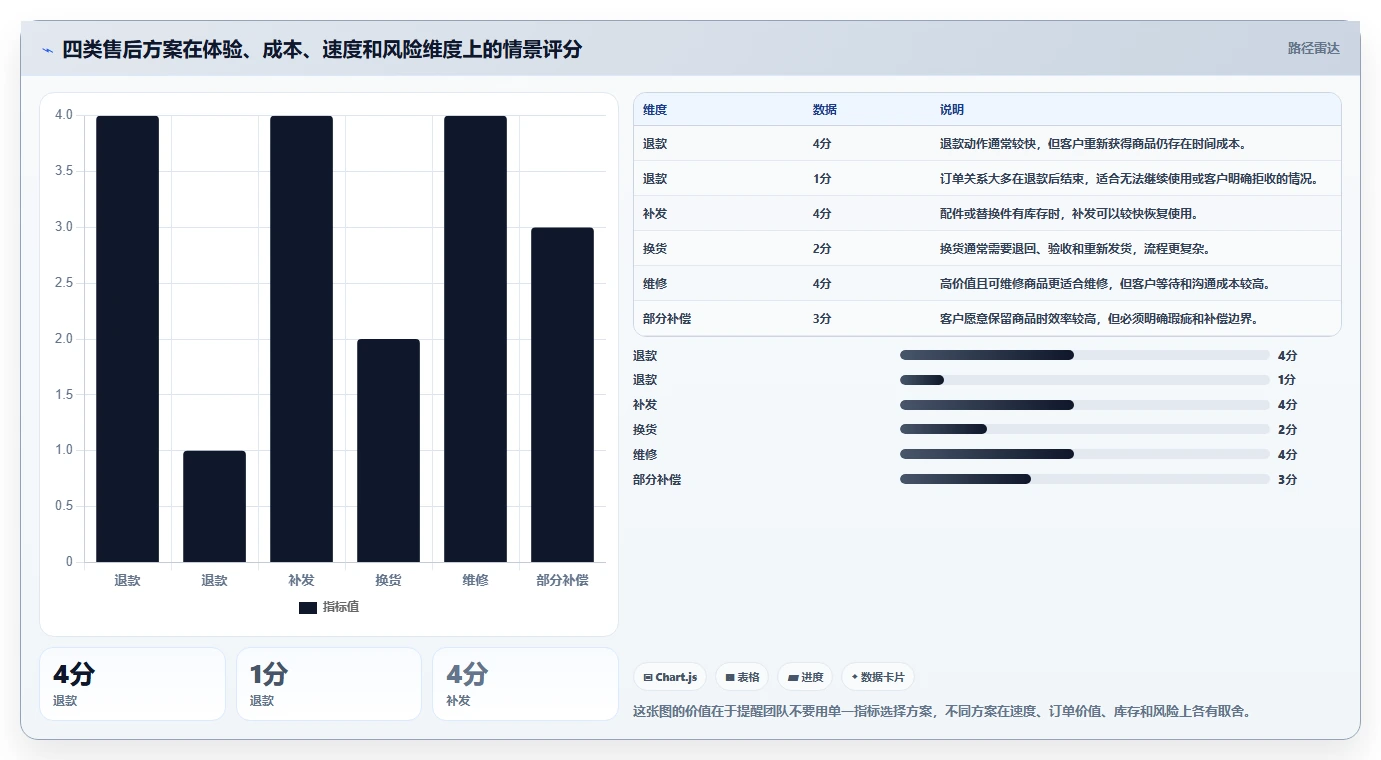This screenshot has width=1381, height=760.
Task: Click the description starting 高价值且可维修商品
Action: click(x=1105, y=284)
